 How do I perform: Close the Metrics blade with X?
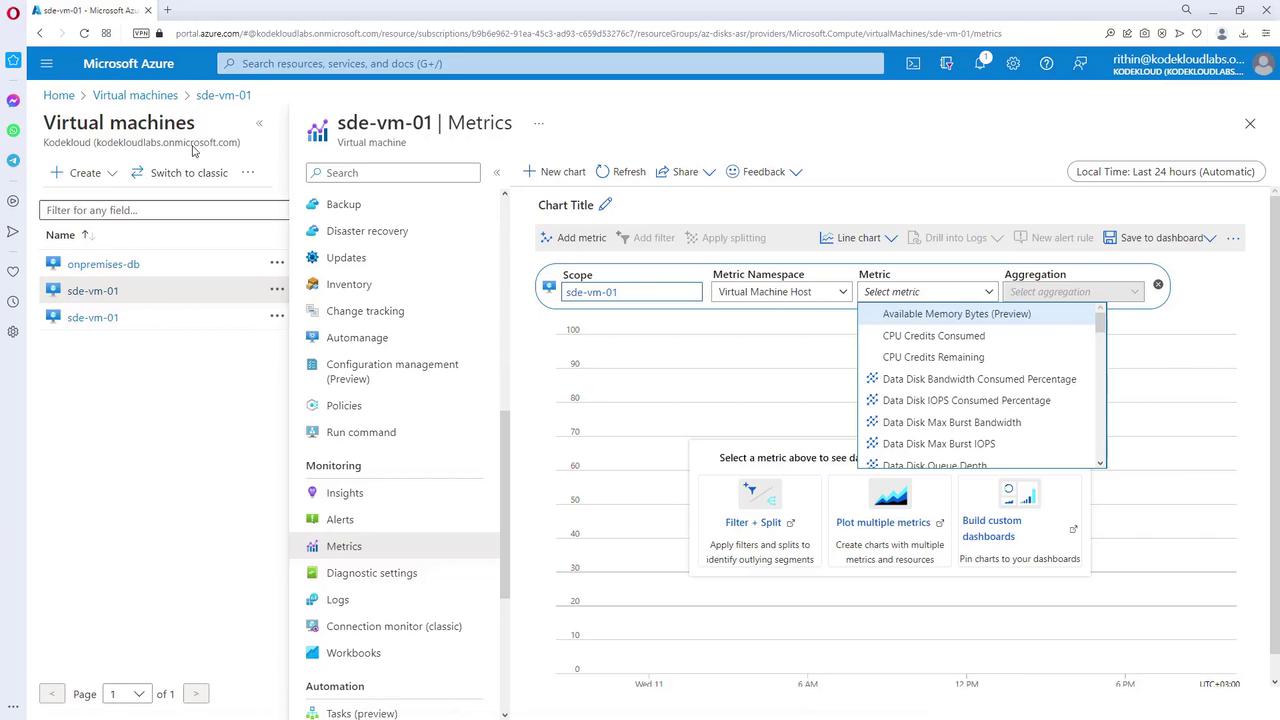point(1250,124)
